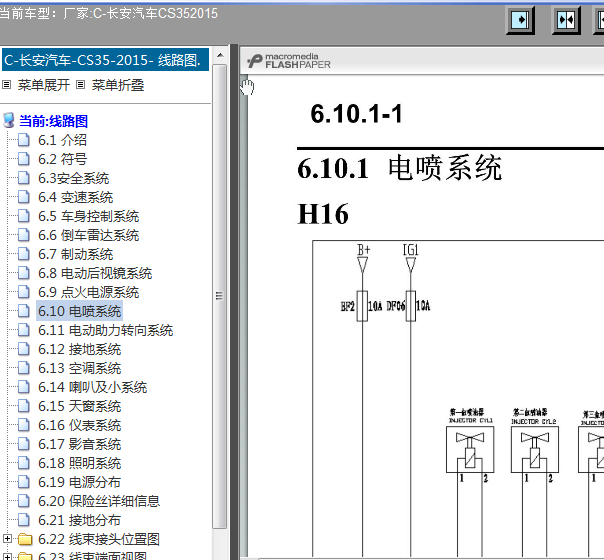The height and width of the screenshot is (560, 604).
Task: Open 6.21 接地分布 entry
Action: (x=79, y=520)
